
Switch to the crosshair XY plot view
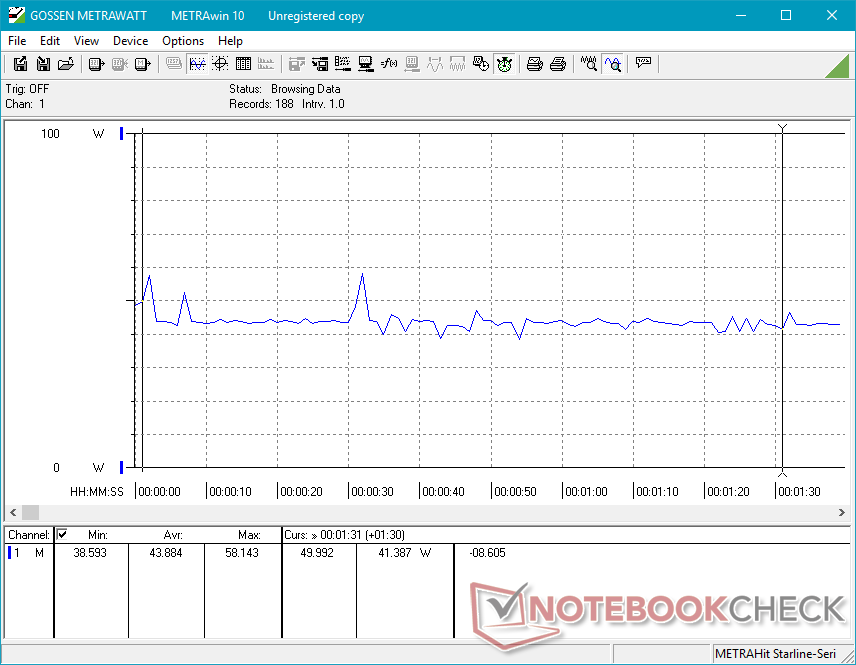coord(220,64)
